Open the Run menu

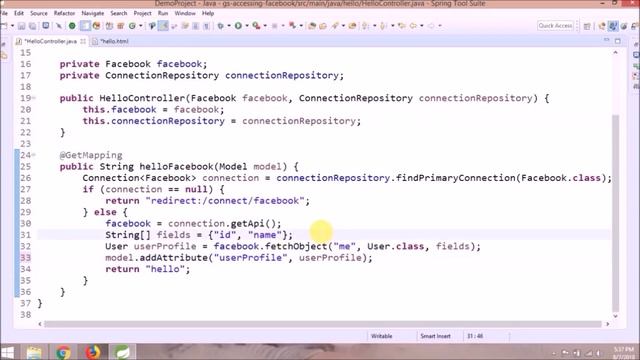163,13
